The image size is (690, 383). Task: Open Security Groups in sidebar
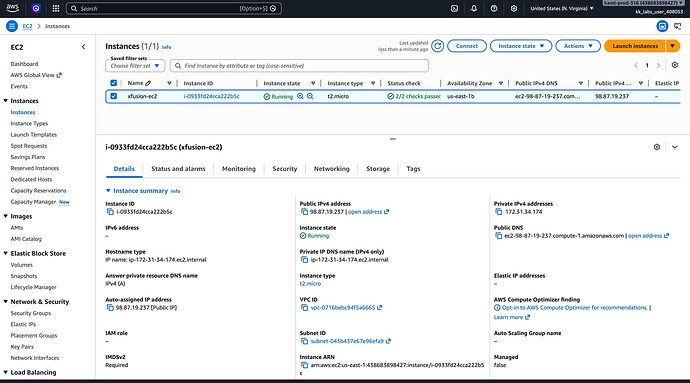(x=31, y=313)
